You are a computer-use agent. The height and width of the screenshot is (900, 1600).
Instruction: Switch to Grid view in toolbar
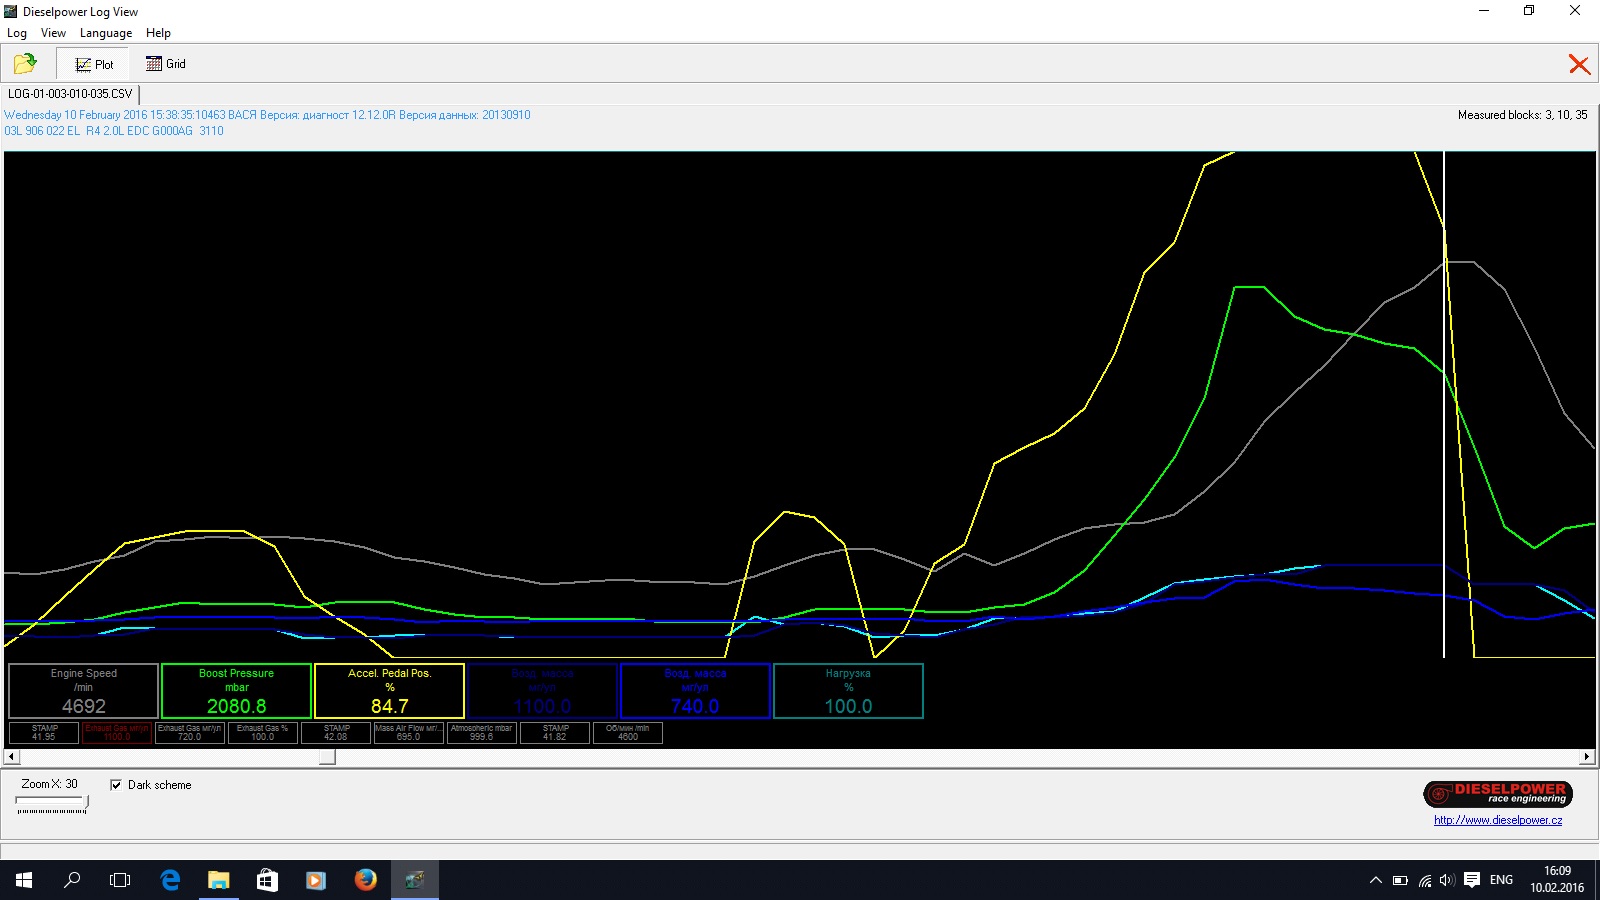pyautogui.click(x=166, y=64)
